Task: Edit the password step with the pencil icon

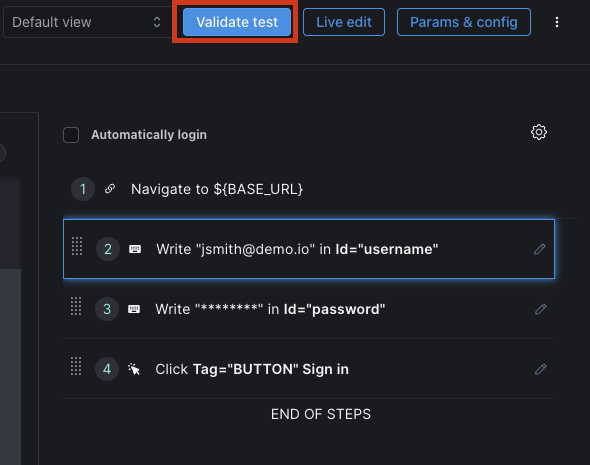Action: tap(540, 309)
